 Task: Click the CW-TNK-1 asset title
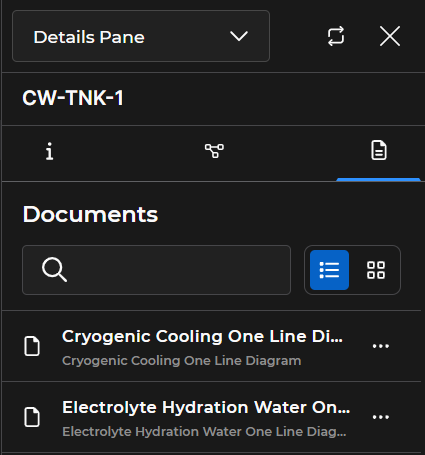click(73, 98)
